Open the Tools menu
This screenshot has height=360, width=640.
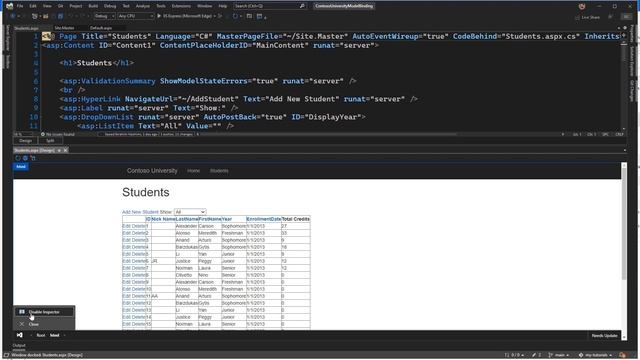[x=161, y=6]
